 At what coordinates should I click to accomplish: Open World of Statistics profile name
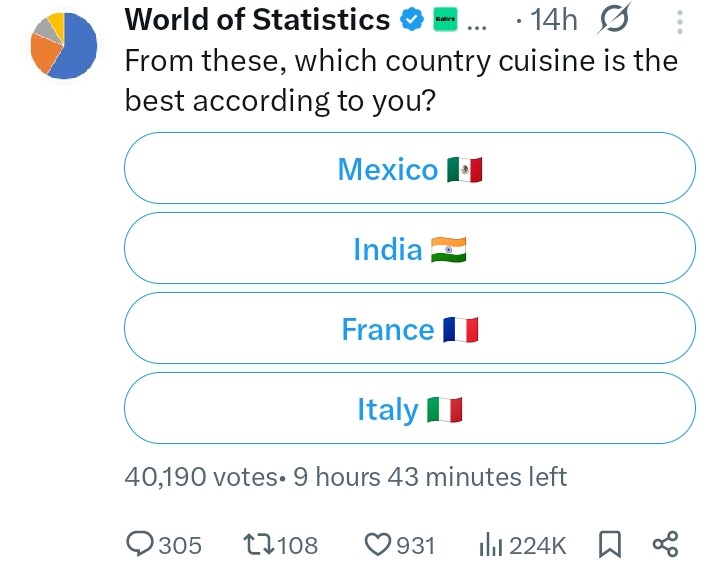[x=258, y=20]
